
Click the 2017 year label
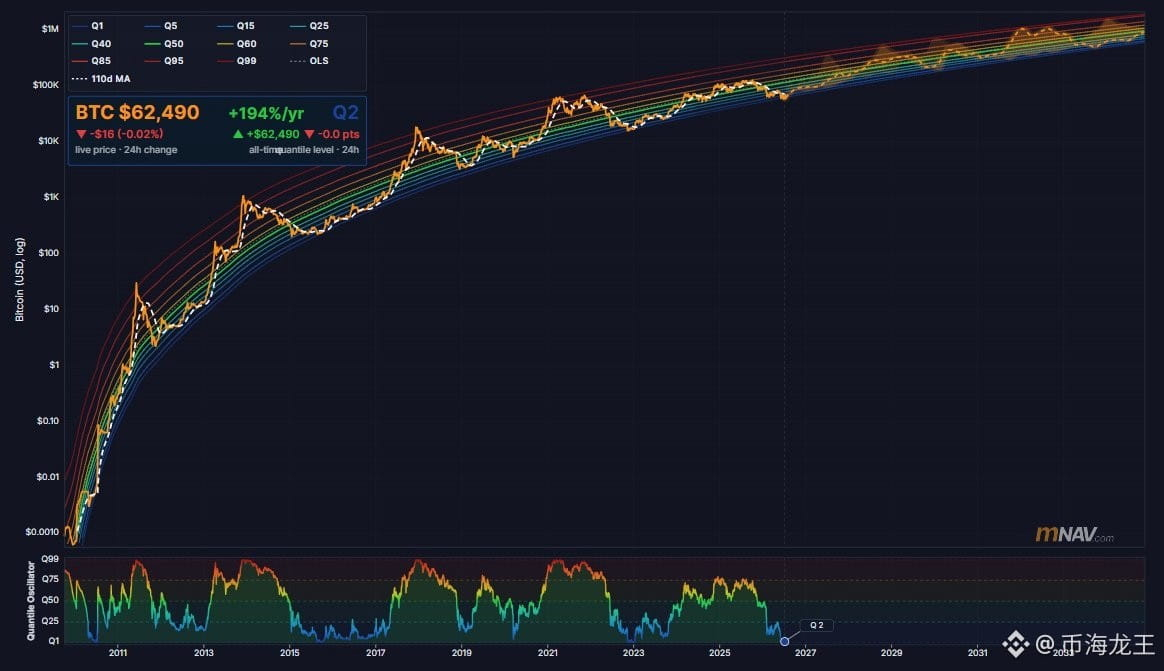coord(376,653)
